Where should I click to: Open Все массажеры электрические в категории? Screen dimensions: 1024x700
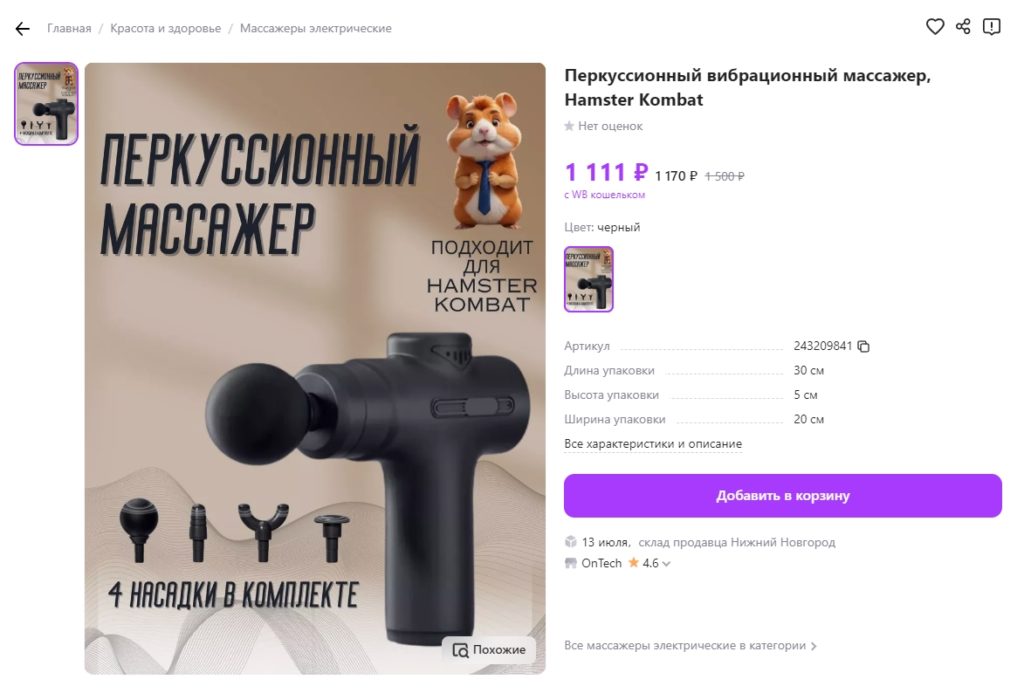(x=690, y=646)
